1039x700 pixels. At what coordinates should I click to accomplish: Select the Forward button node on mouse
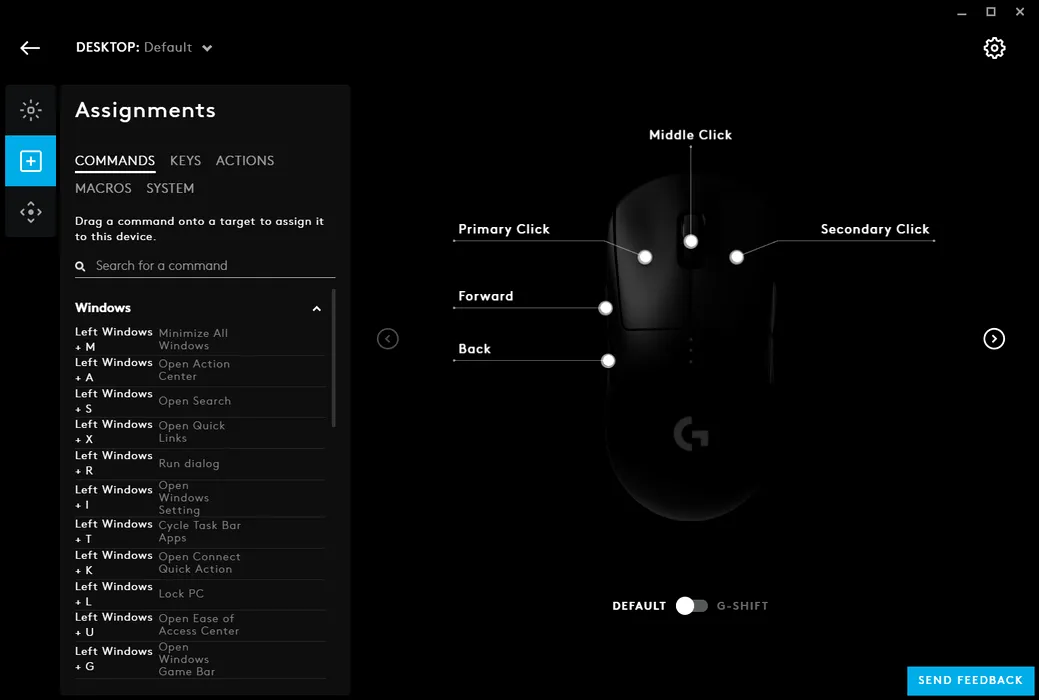pyautogui.click(x=605, y=308)
